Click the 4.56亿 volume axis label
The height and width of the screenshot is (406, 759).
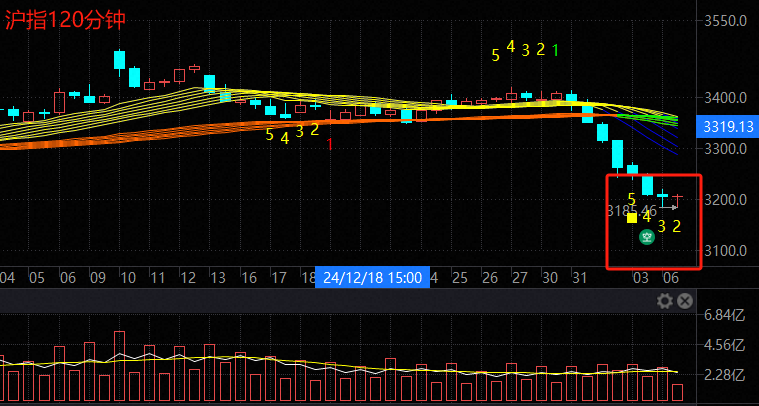725,345
